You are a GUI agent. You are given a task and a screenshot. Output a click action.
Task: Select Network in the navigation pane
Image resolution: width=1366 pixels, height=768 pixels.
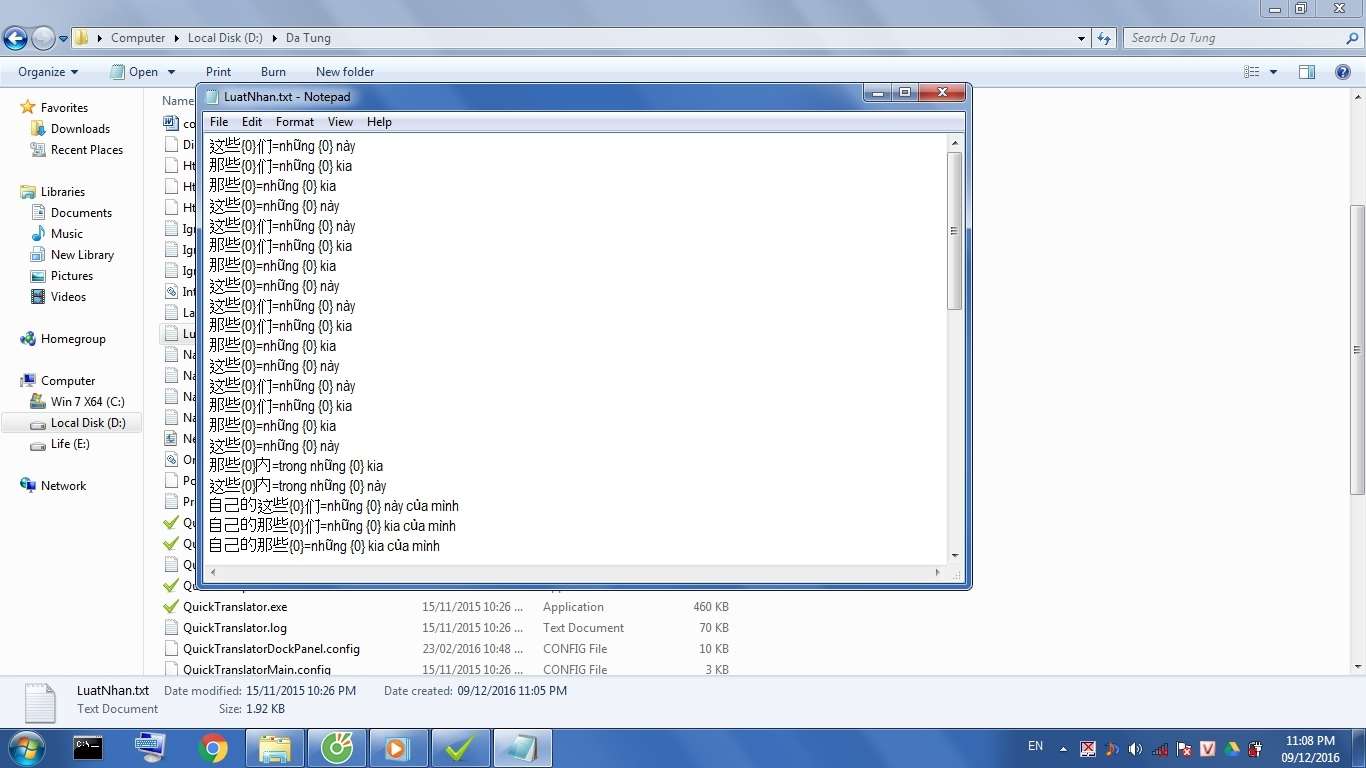[63, 486]
